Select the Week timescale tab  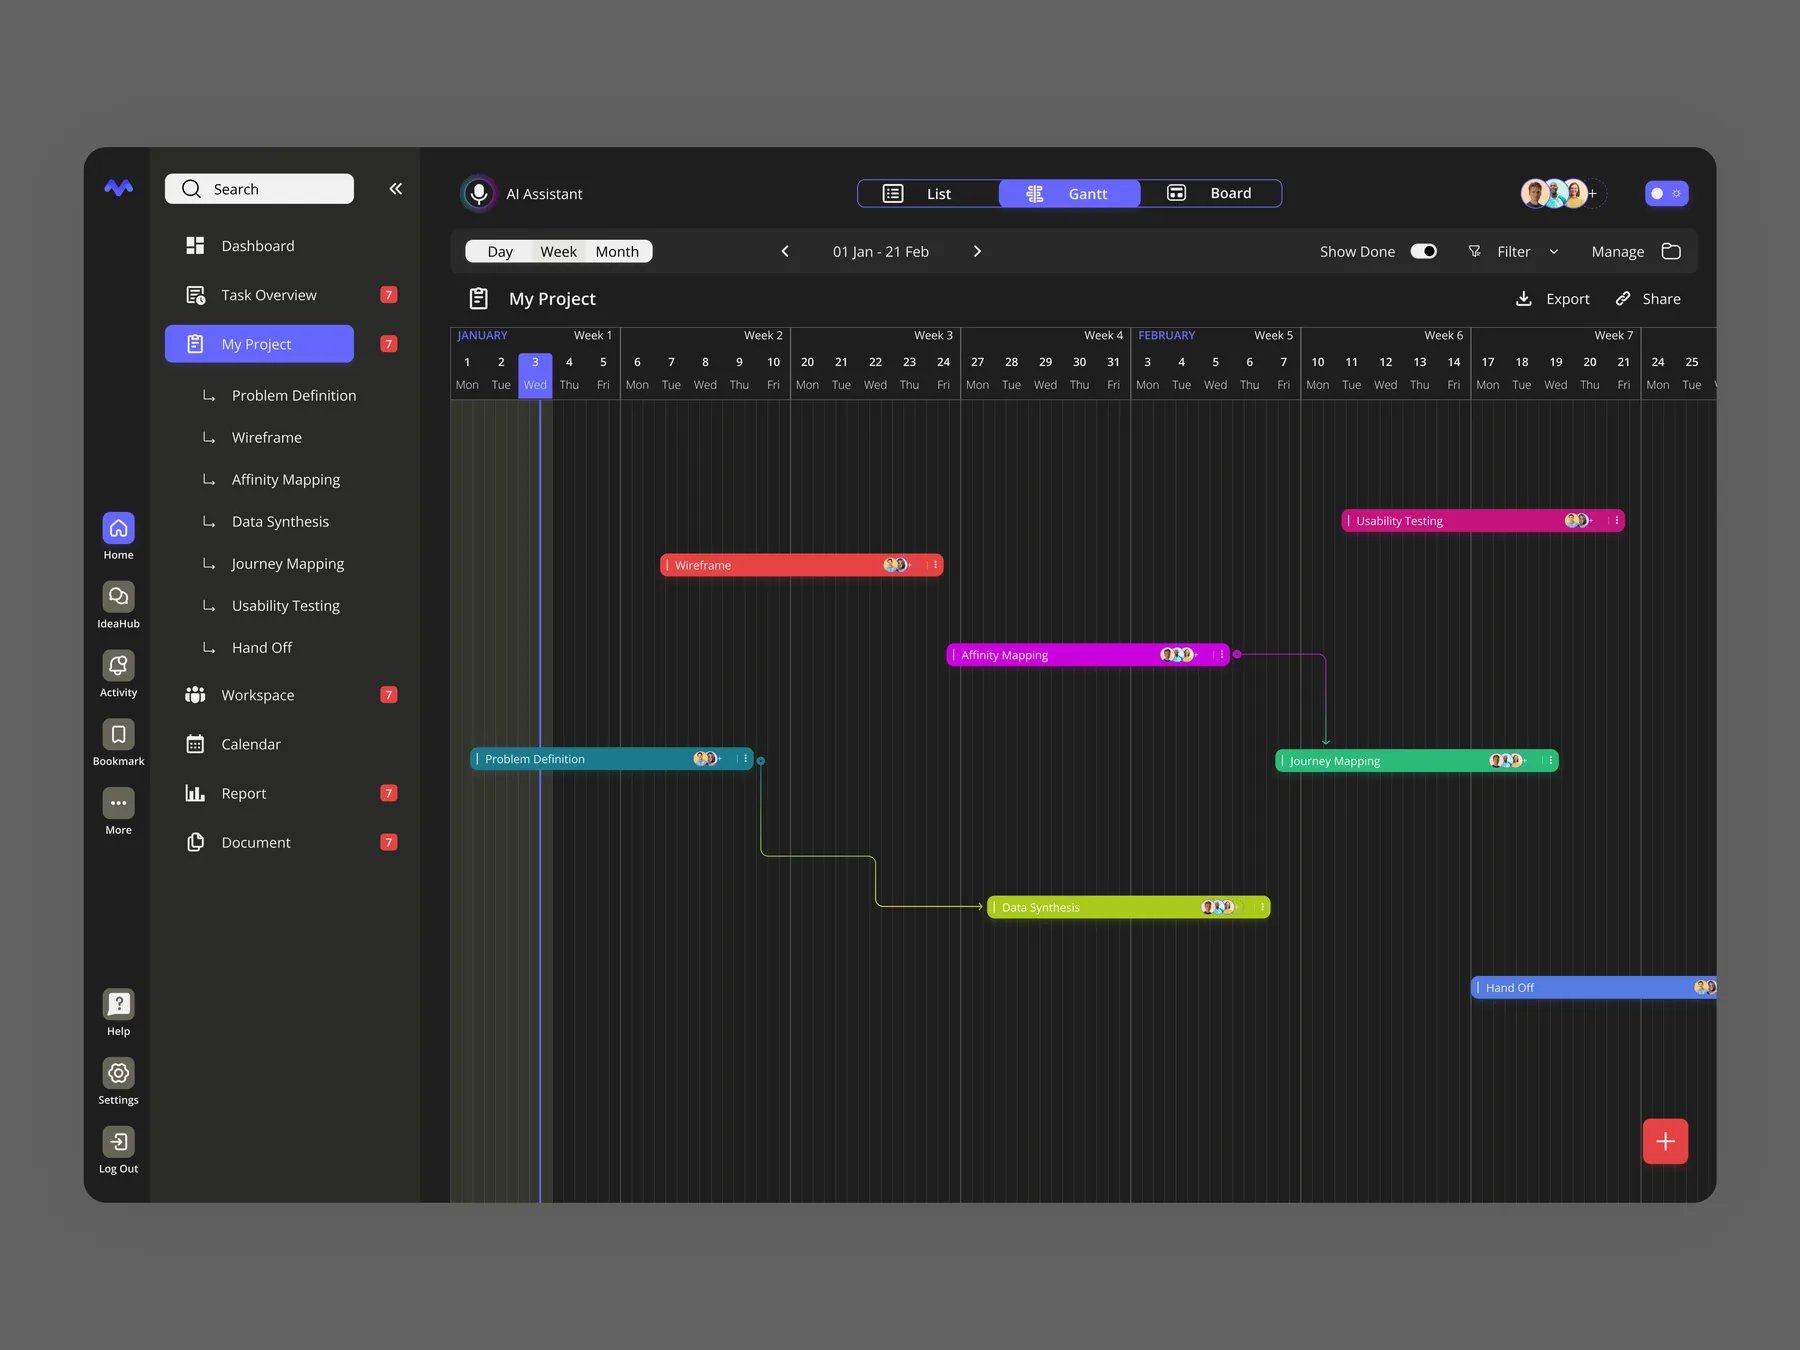[558, 251]
